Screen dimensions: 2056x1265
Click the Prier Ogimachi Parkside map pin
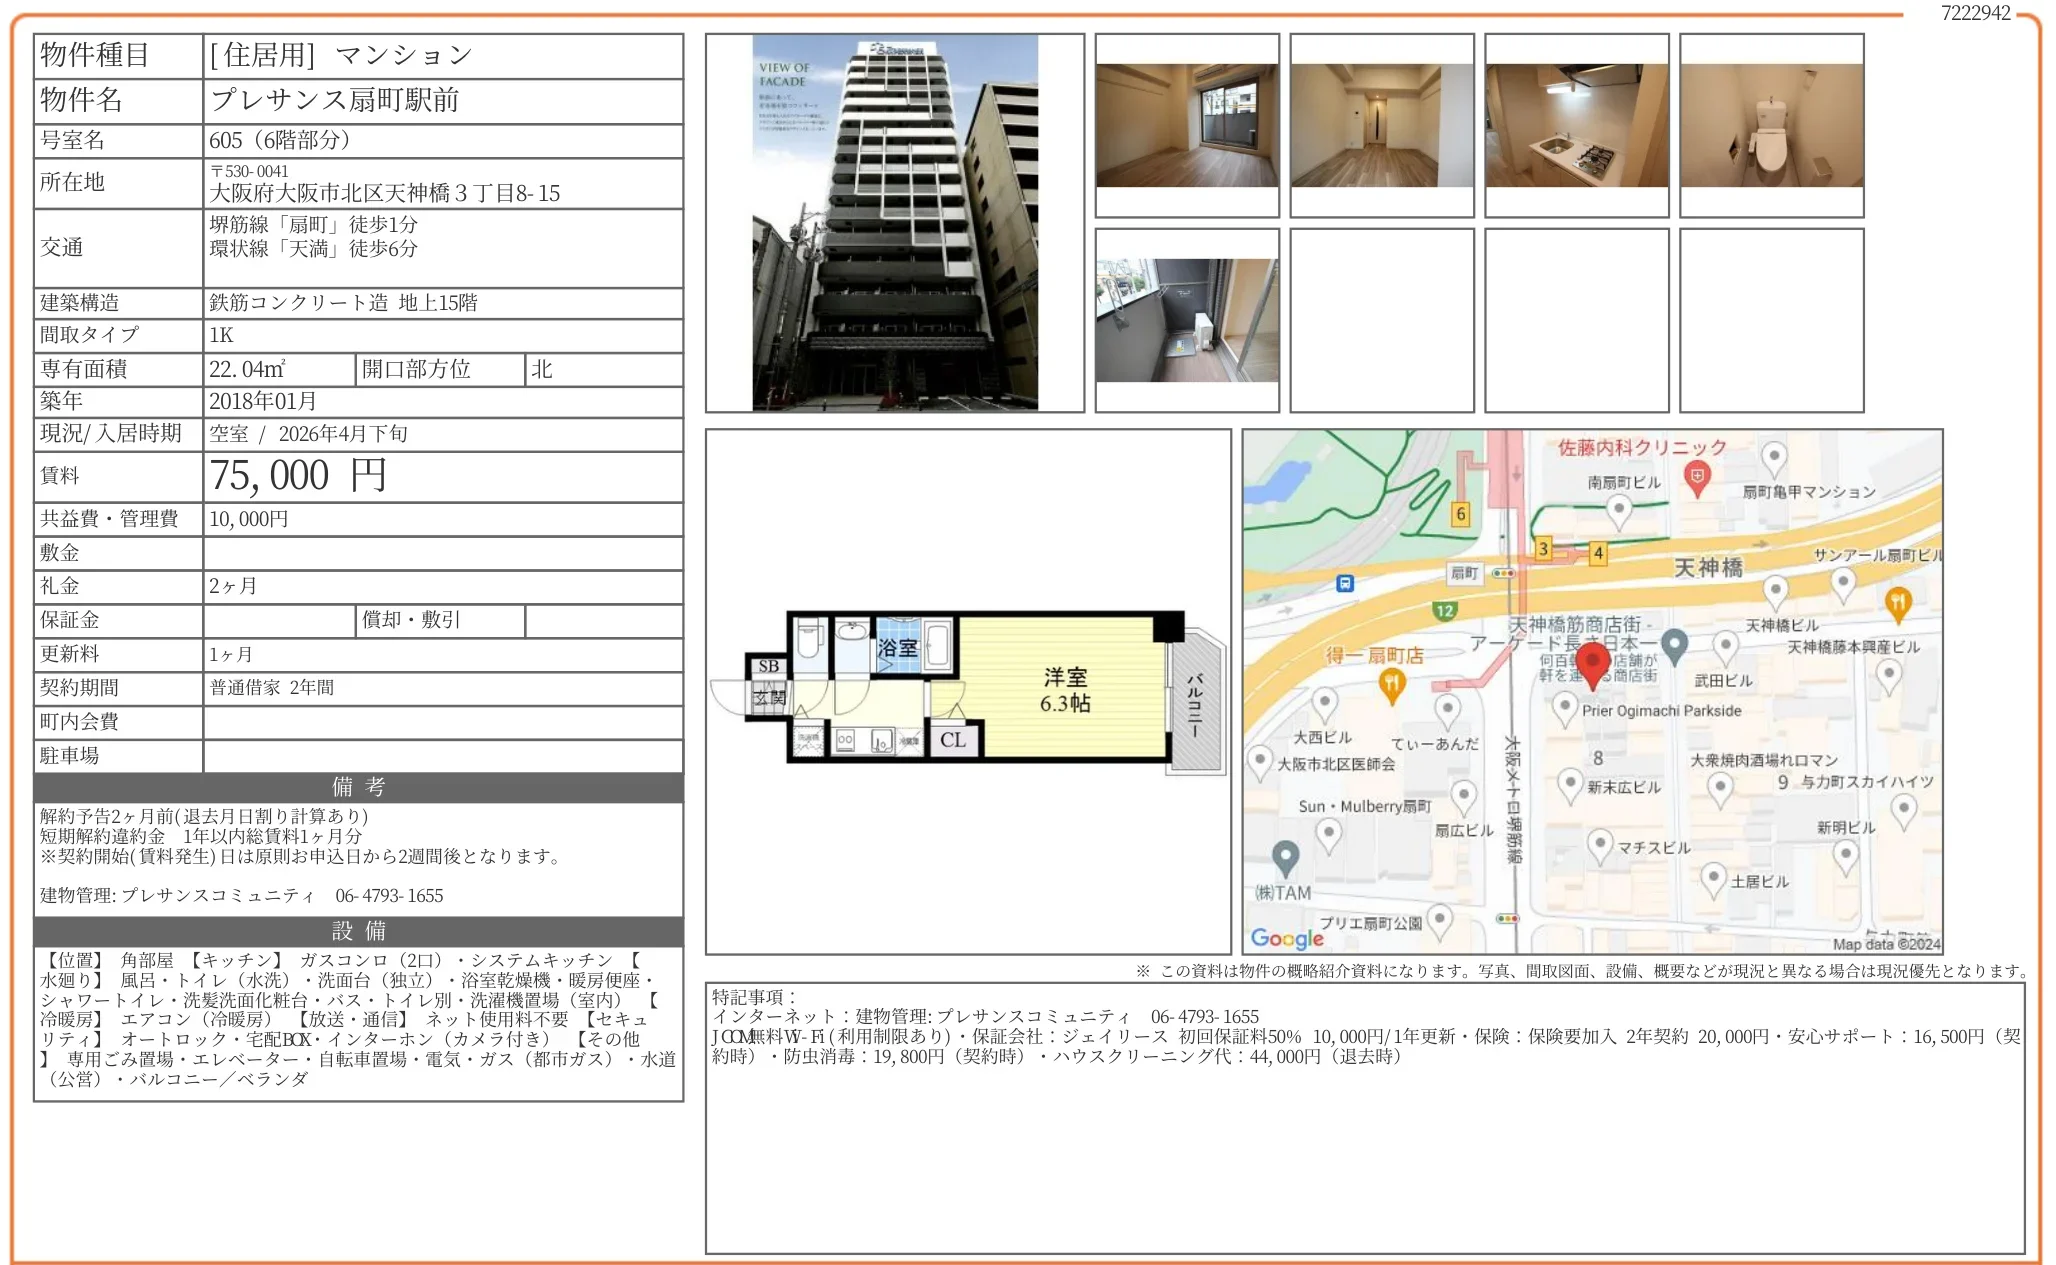click(1565, 707)
